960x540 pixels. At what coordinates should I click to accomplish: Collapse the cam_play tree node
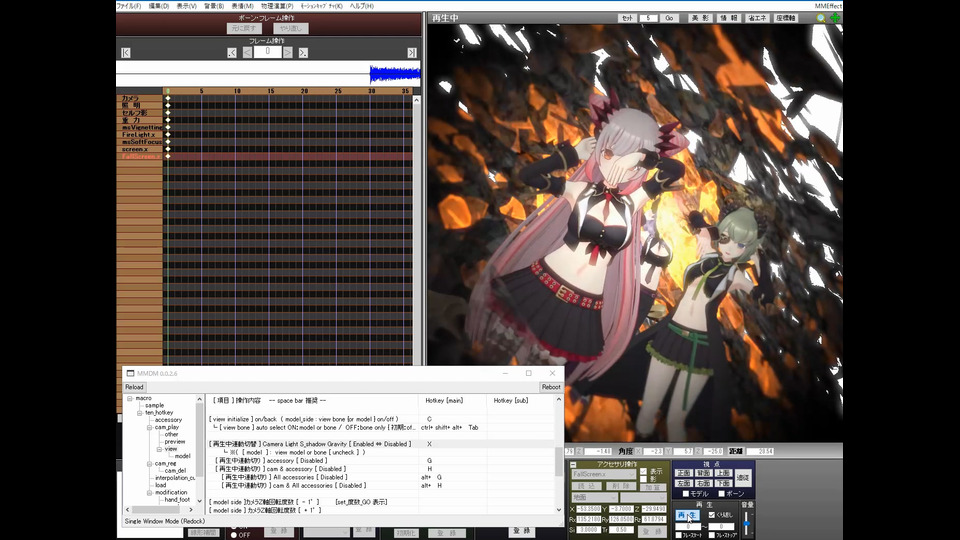(149, 427)
